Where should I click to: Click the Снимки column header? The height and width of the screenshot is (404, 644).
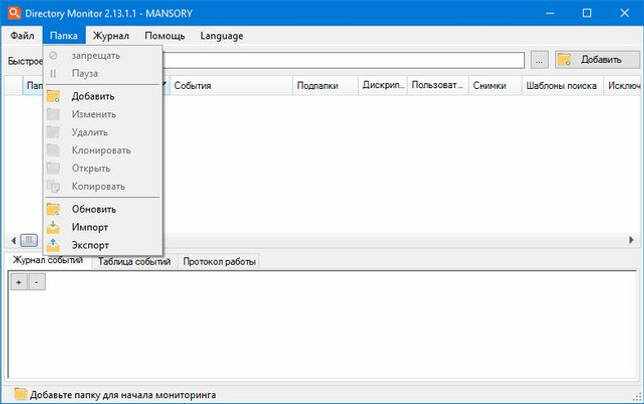coord(495,85)
